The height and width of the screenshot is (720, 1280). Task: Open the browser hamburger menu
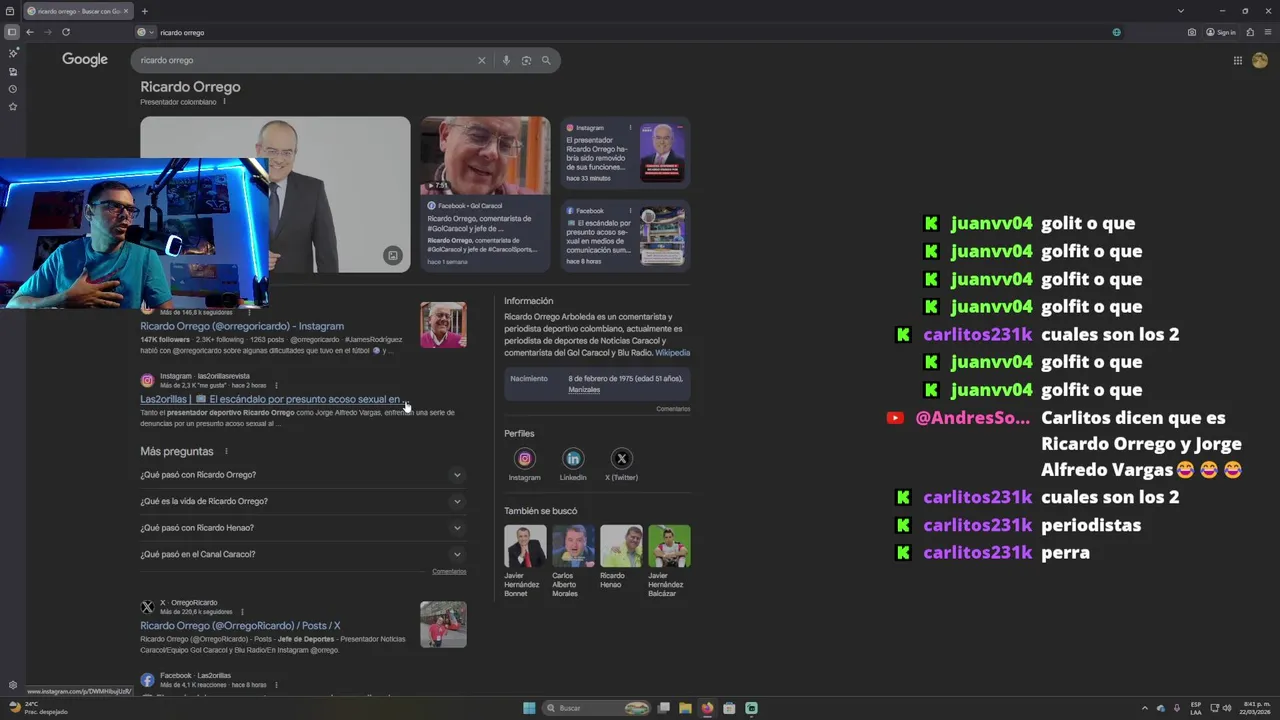pyautogui.click(x=1267, y=32)
